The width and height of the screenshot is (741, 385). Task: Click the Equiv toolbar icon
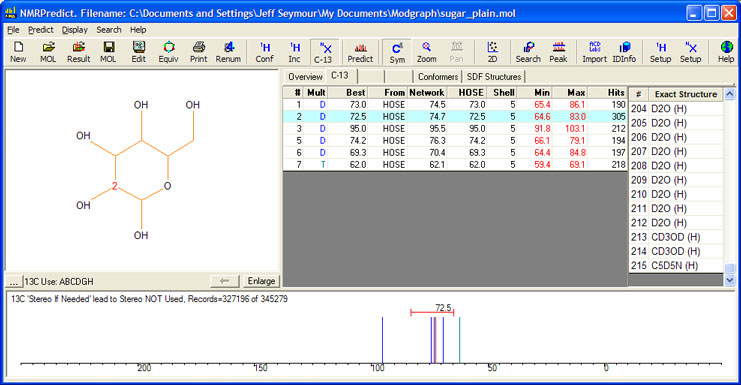pos(169,52)
